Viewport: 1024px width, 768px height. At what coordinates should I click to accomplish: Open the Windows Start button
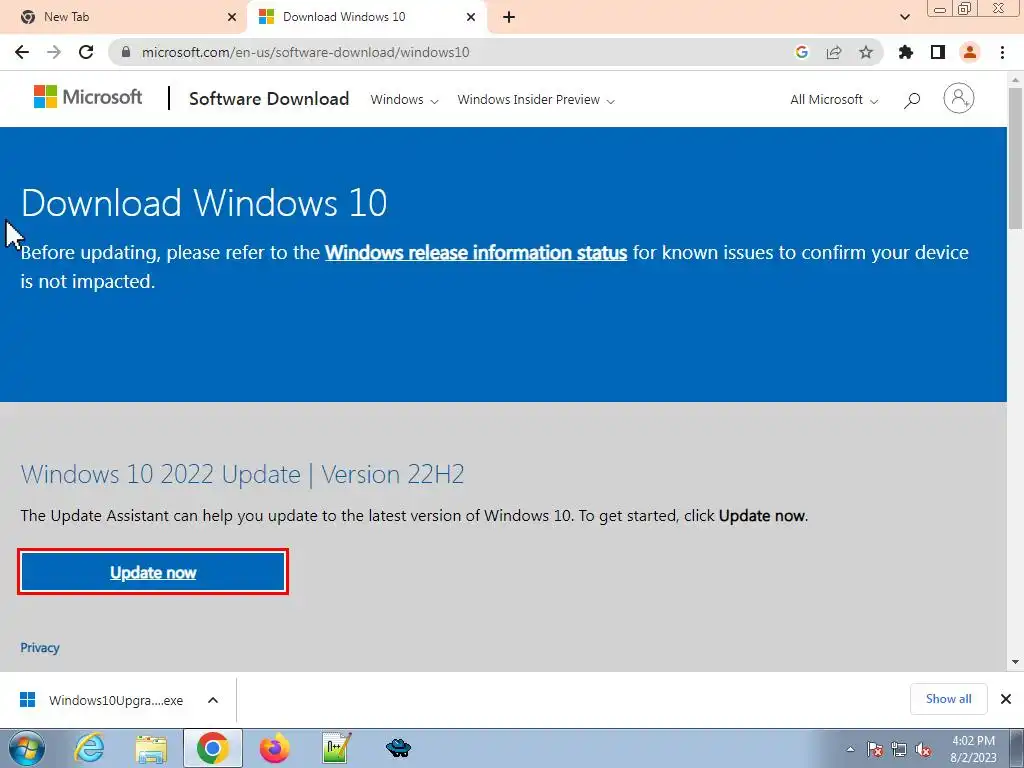(x=26, y=748)
